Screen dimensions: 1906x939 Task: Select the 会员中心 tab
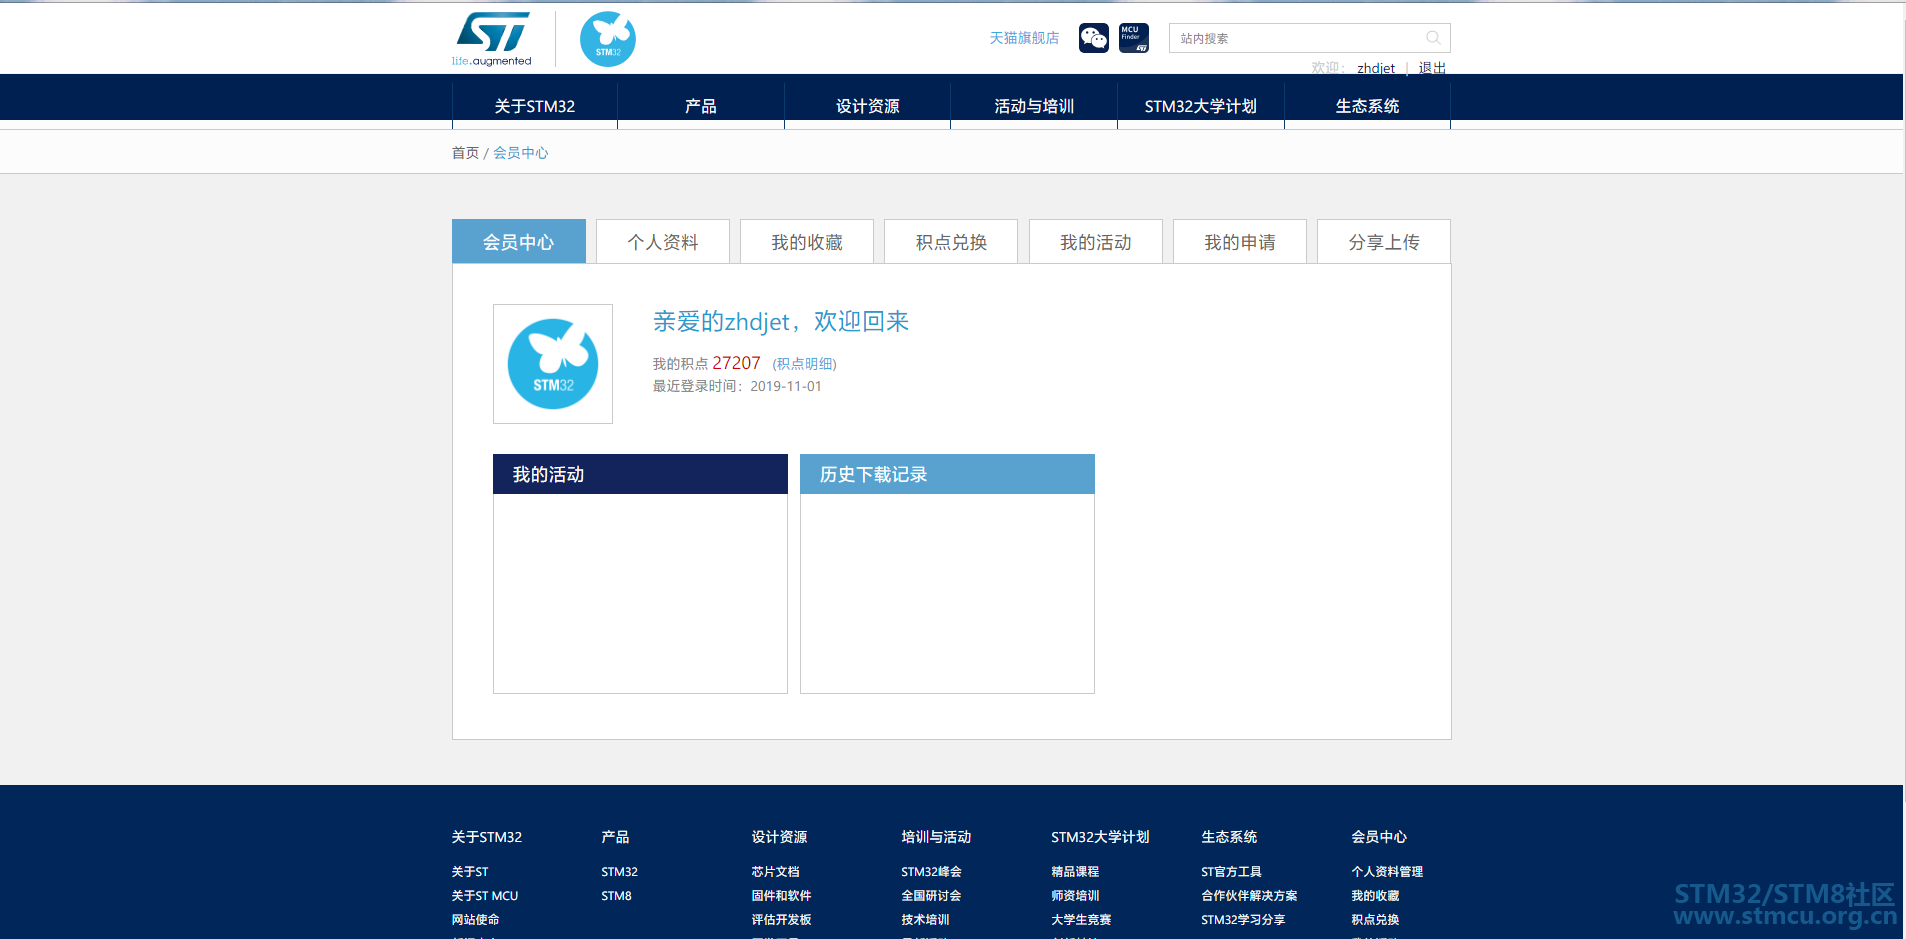[519, 242]
